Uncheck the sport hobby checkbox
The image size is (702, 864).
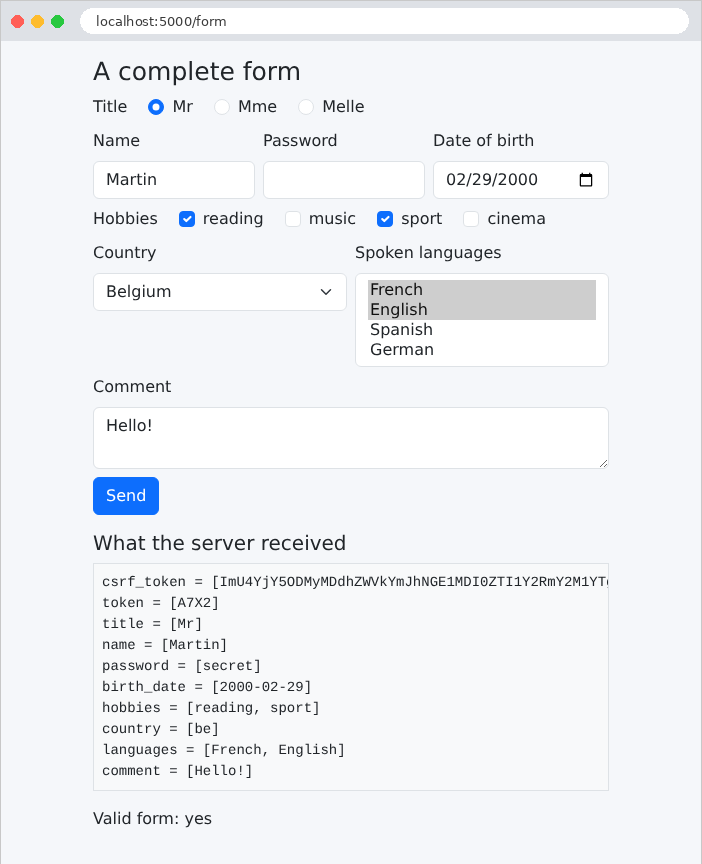385,219
